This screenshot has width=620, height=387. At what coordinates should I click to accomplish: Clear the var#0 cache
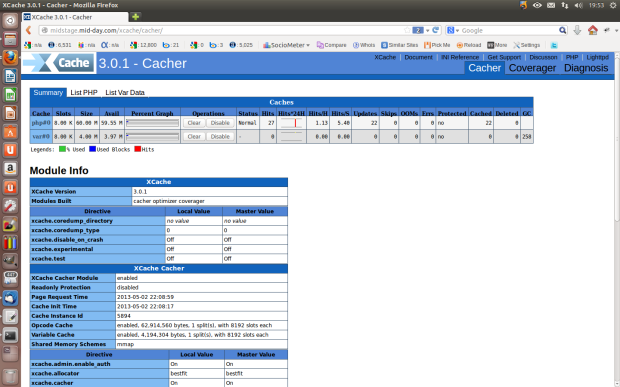point(194,136)
